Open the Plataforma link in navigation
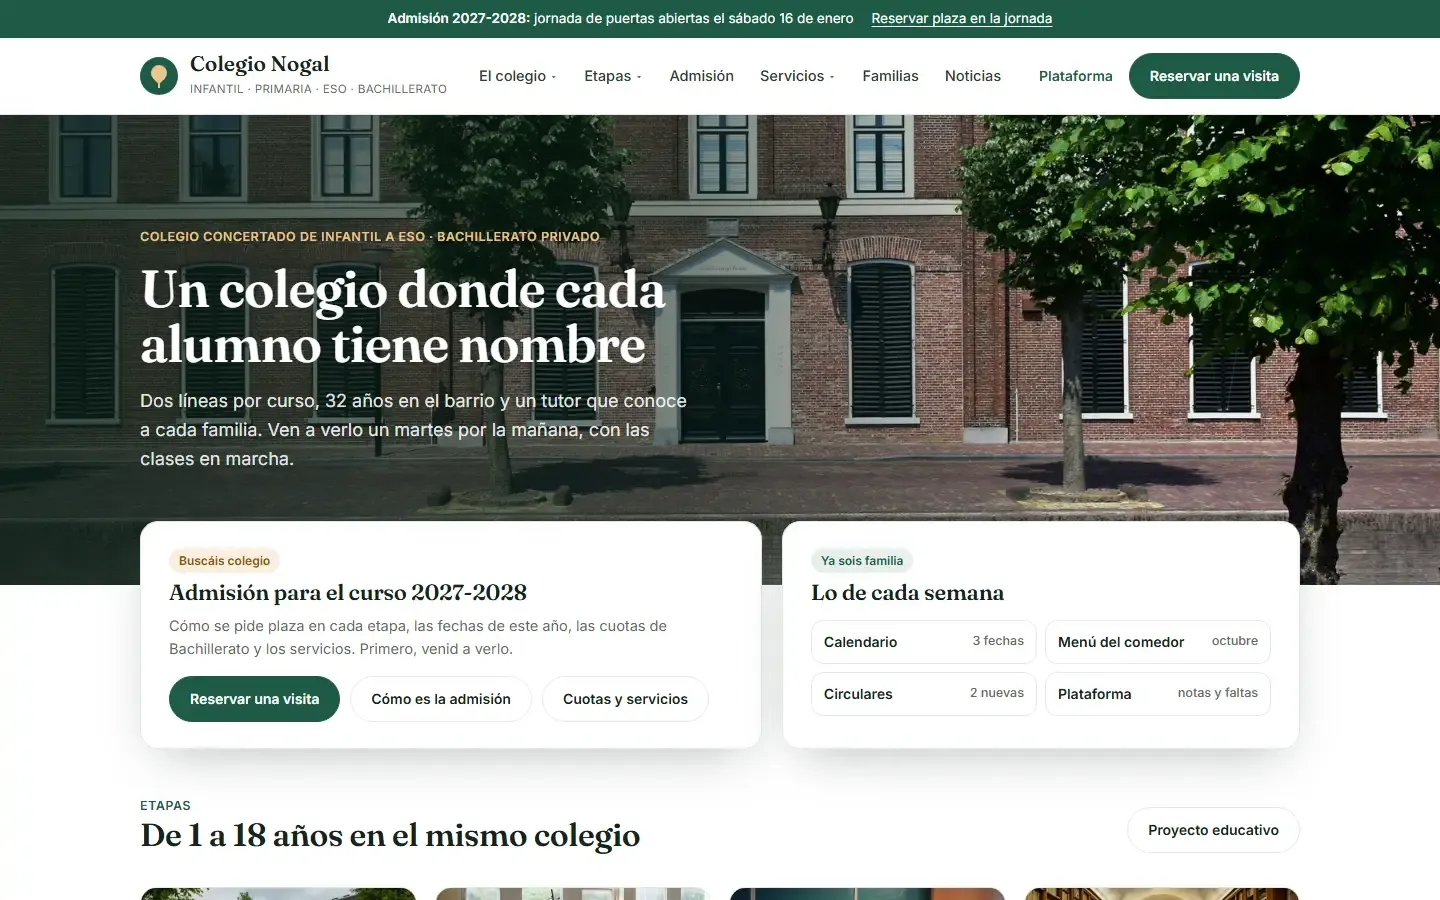This screenshot has height=900, width=1440. click(1075, 76)
